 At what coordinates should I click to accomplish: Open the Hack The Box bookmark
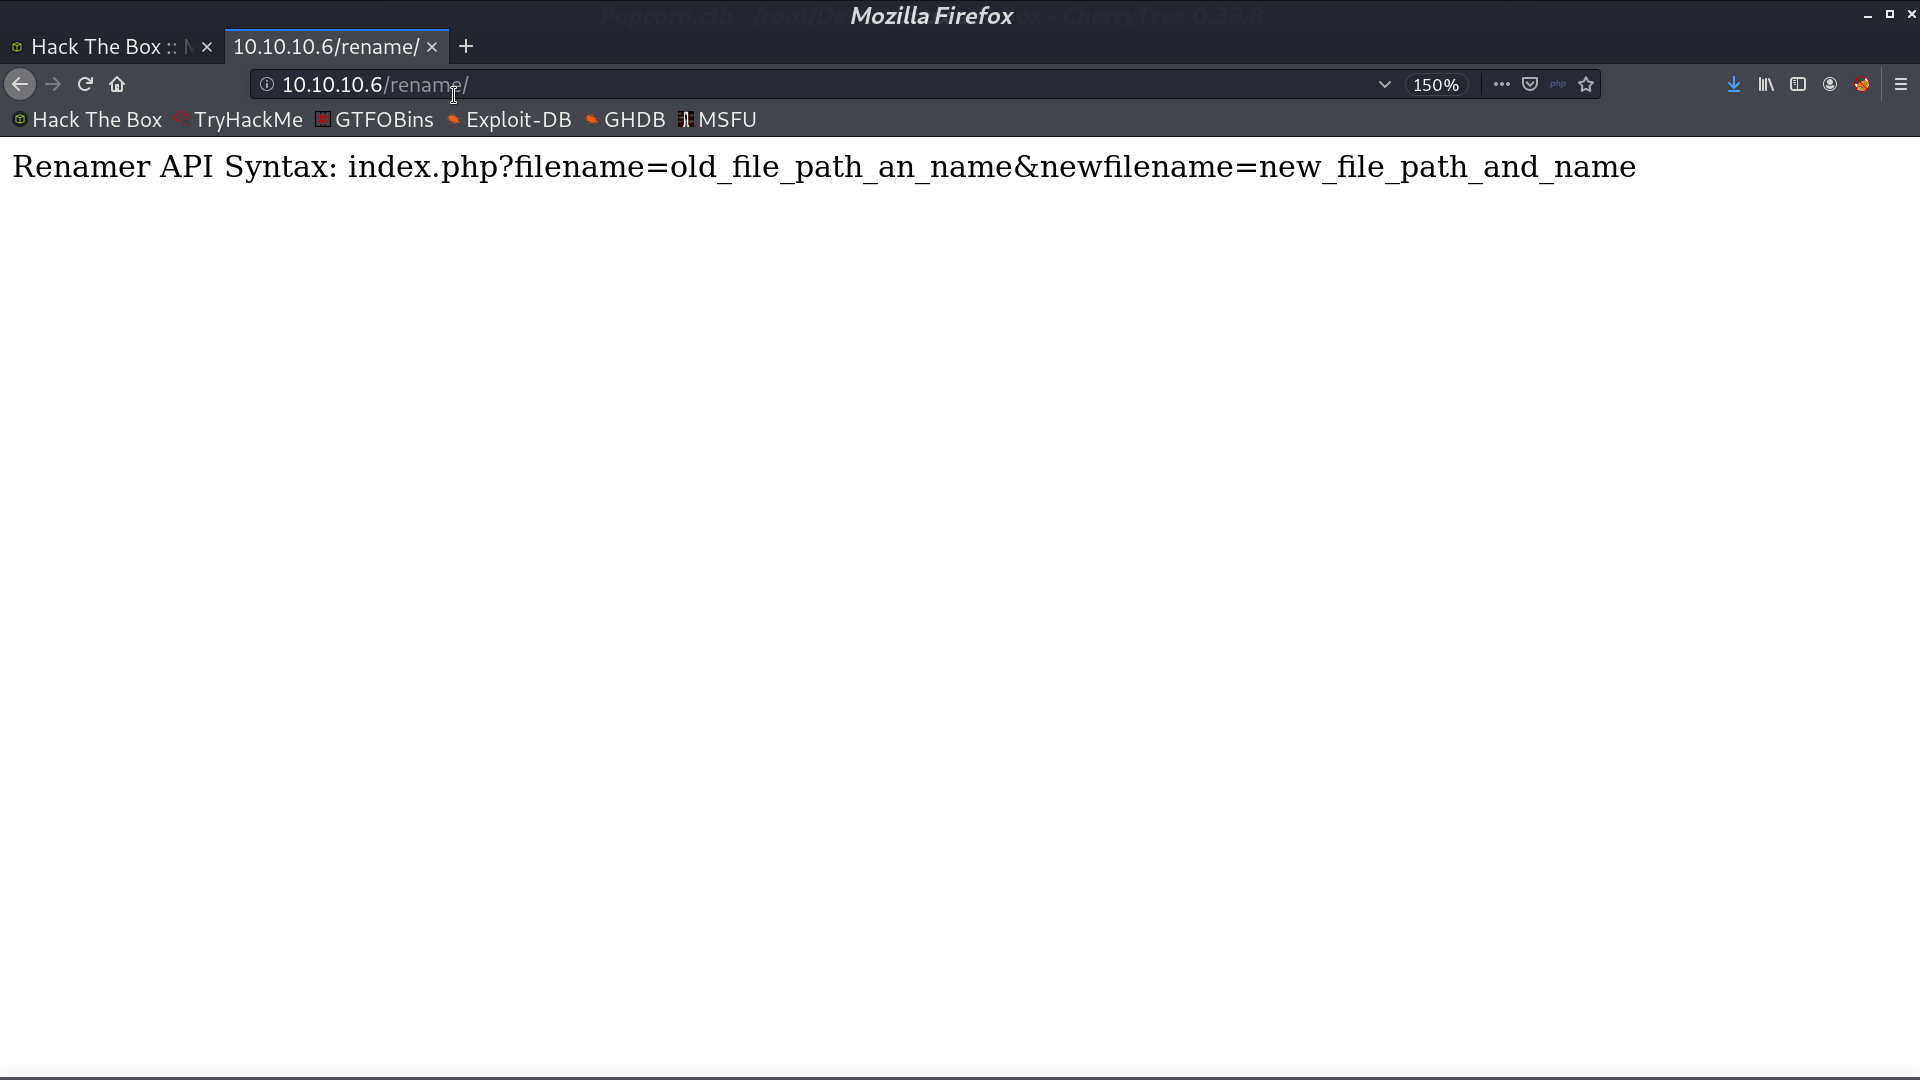(87, 120)
